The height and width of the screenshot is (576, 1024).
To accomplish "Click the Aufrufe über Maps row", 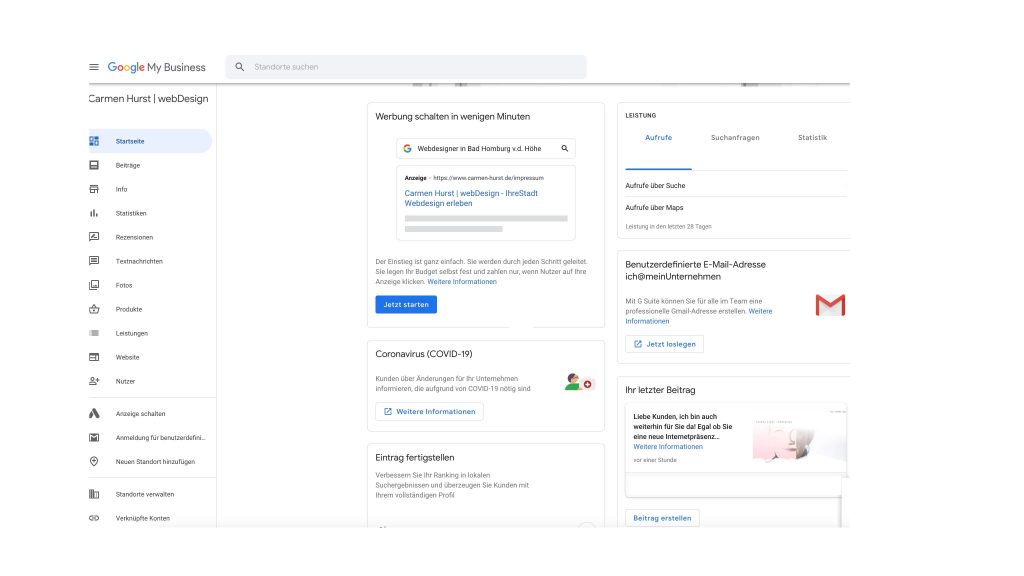I will [737, 208].
